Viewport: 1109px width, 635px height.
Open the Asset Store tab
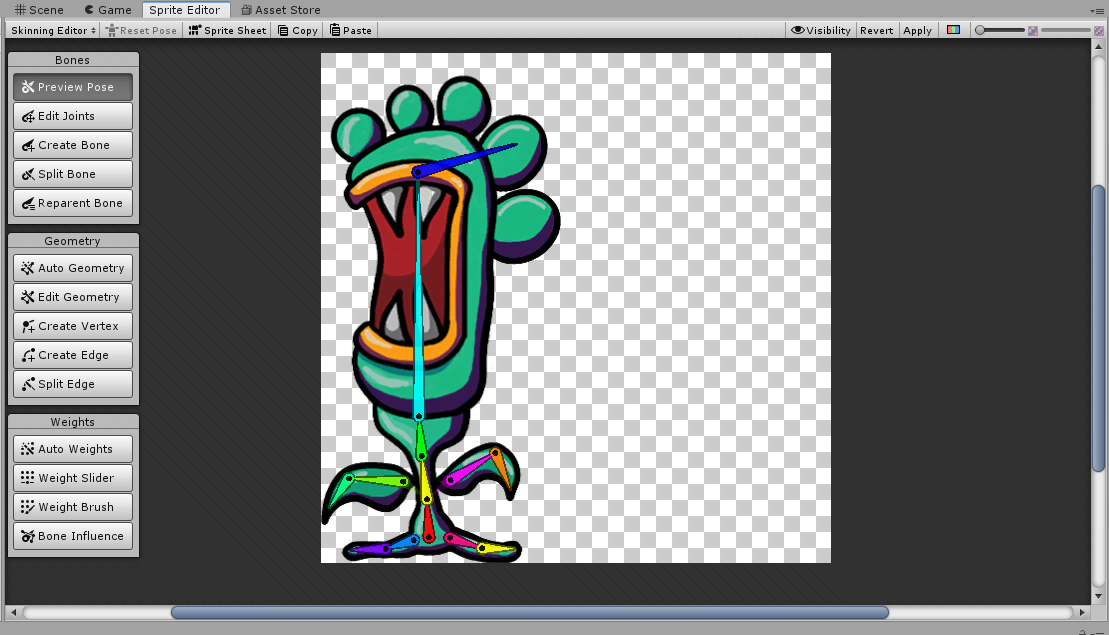(x=281, y=10)
